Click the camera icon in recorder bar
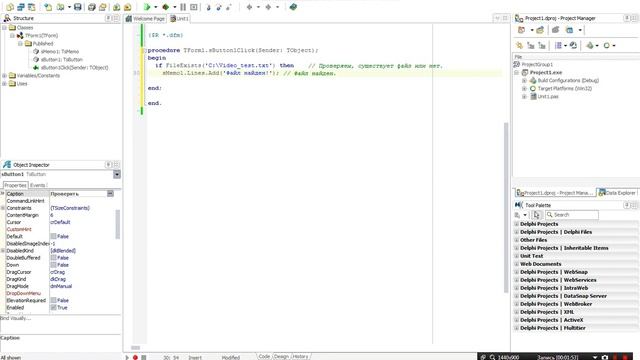Image resolution: width=640 pixels, height=360 pixels. (x=604, y=357)
